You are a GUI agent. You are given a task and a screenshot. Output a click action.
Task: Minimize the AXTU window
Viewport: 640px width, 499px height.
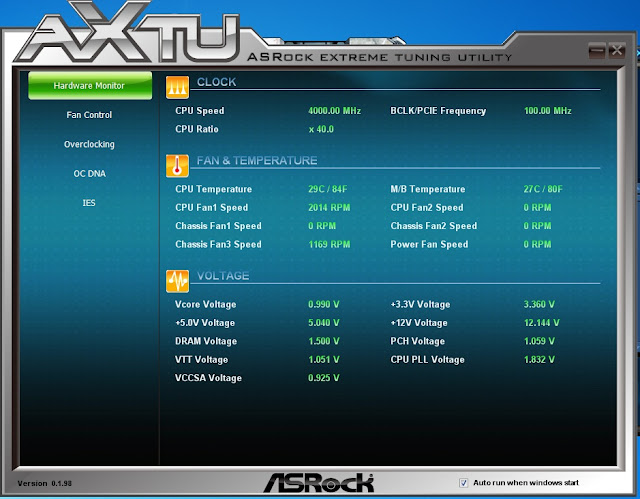point(597,51)
